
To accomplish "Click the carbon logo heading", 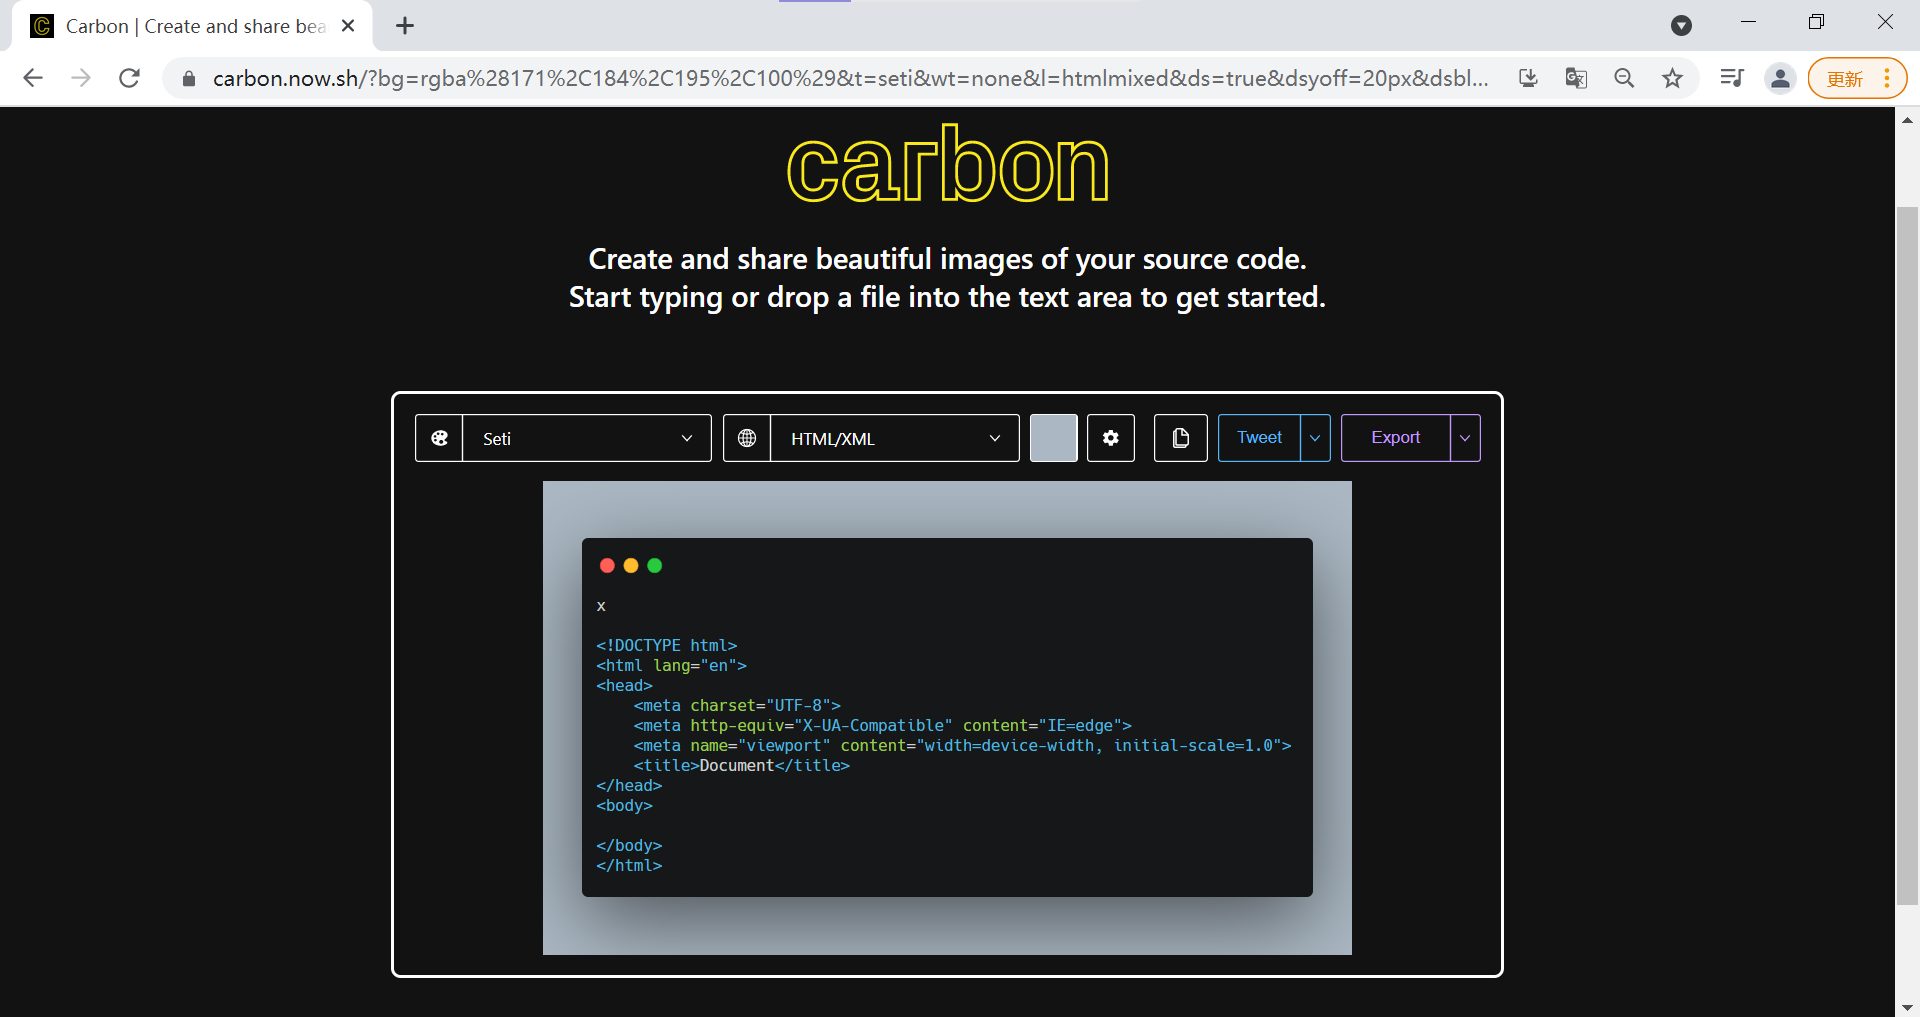I will click(948, 165).
